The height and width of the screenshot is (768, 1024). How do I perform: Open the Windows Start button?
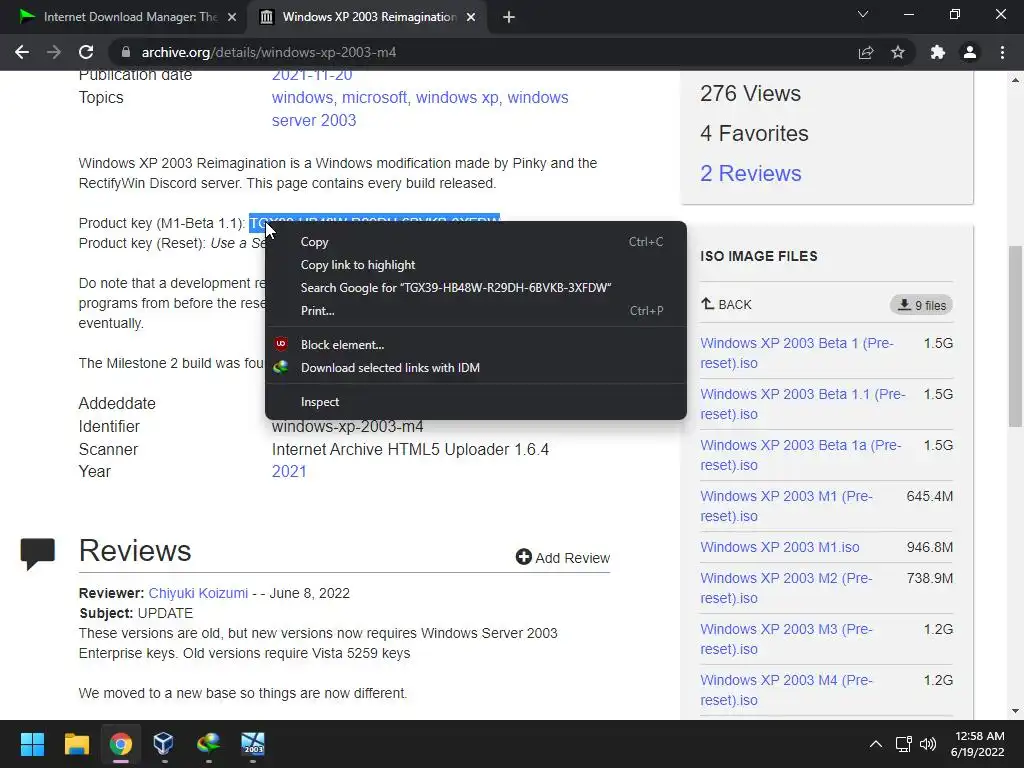click(32, 744)
